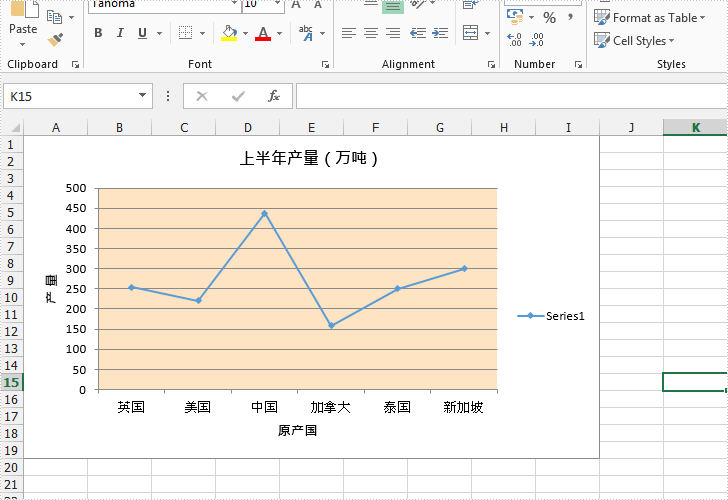Viewport: 728px width, 500px height.
Task: Select row header 21
Action: 11,485
